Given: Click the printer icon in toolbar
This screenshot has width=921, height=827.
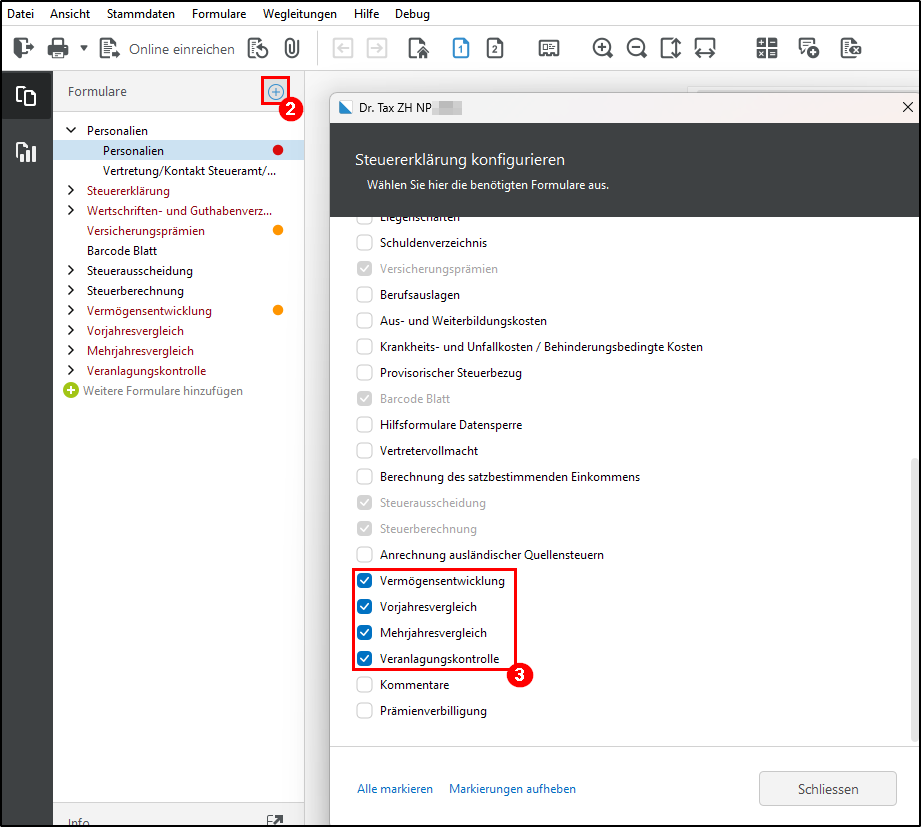Looking at the screenshot, I should (x=58, y=48).
